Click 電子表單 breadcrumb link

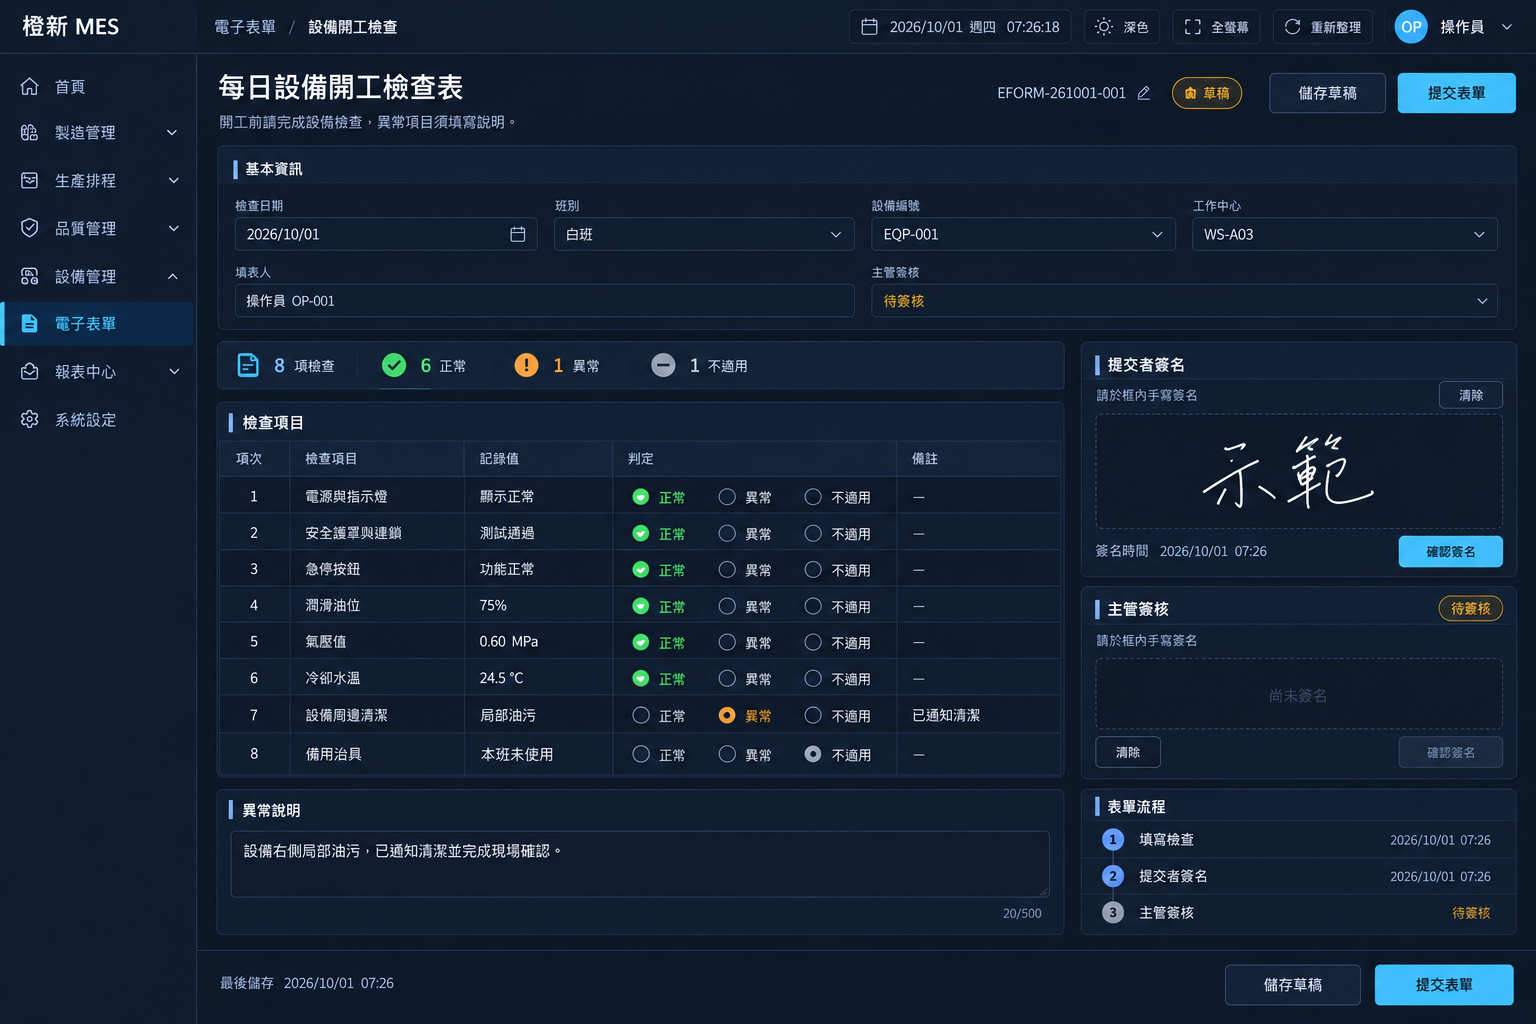(x=245, y=27)
